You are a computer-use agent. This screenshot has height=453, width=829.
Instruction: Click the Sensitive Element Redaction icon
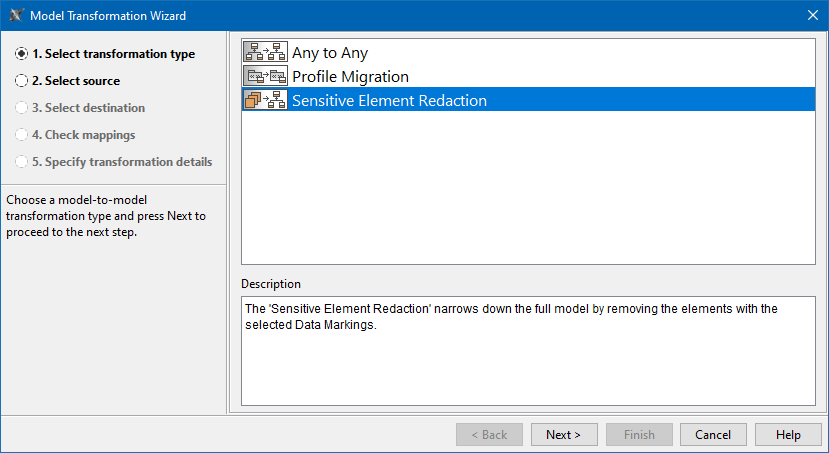265,100
